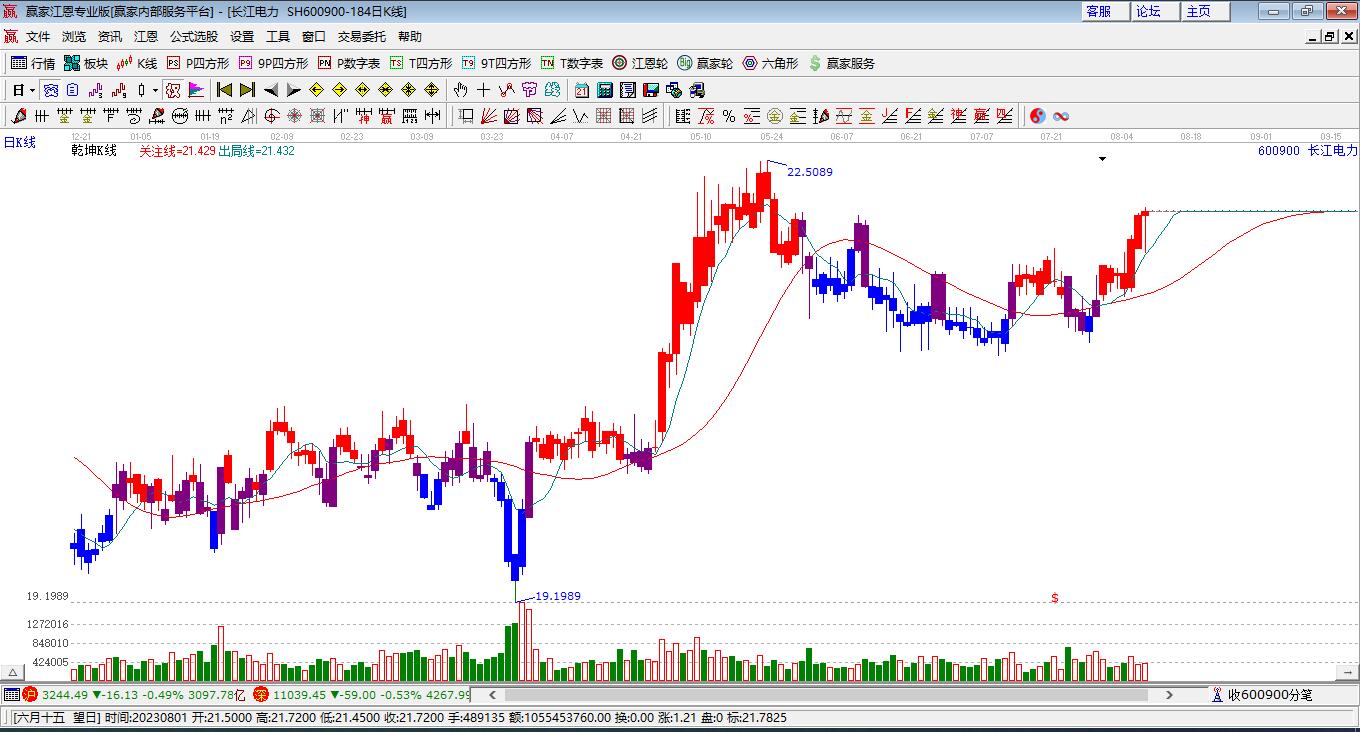Collapse the volume panel with bottom-left arrow
This screenshot has height=732, width=1360.
click(13, 673)
